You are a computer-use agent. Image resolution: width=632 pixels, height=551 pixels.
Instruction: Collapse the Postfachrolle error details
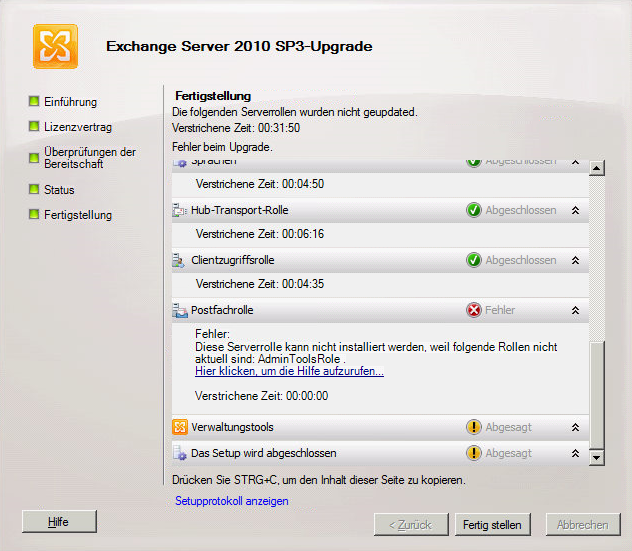(x=576, y=310)
